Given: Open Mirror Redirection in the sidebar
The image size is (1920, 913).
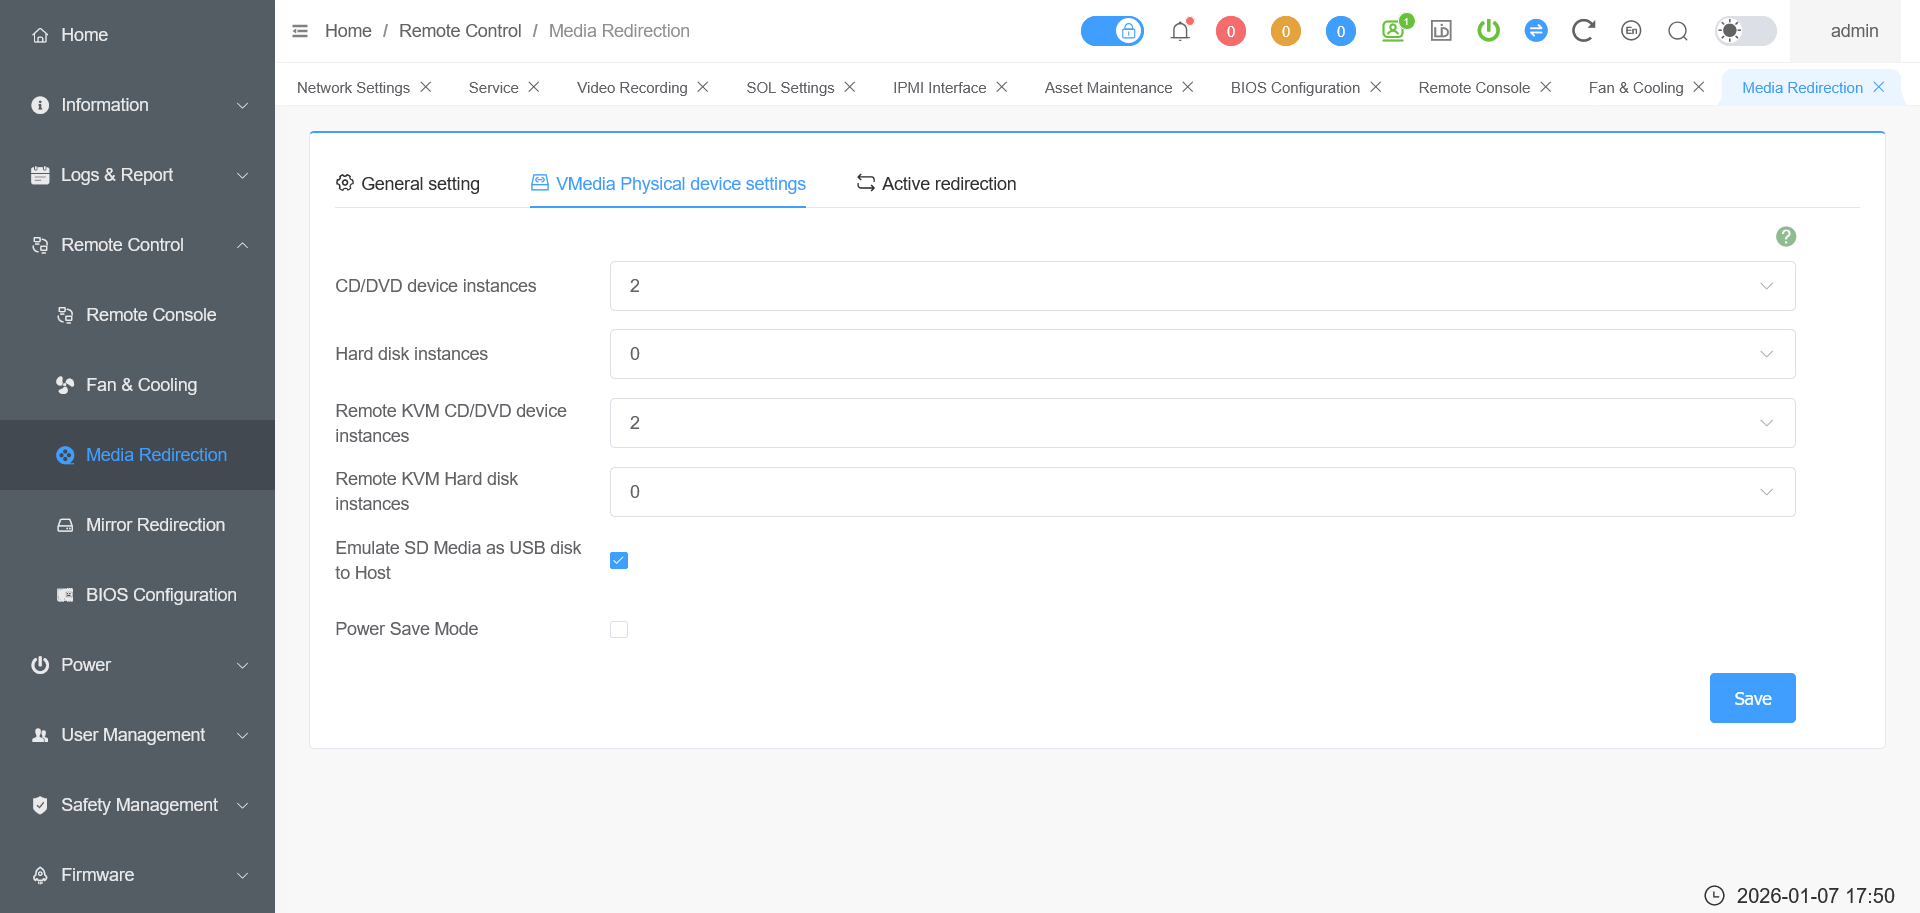Looking at the screenshot, I should (x=155, y=525).
